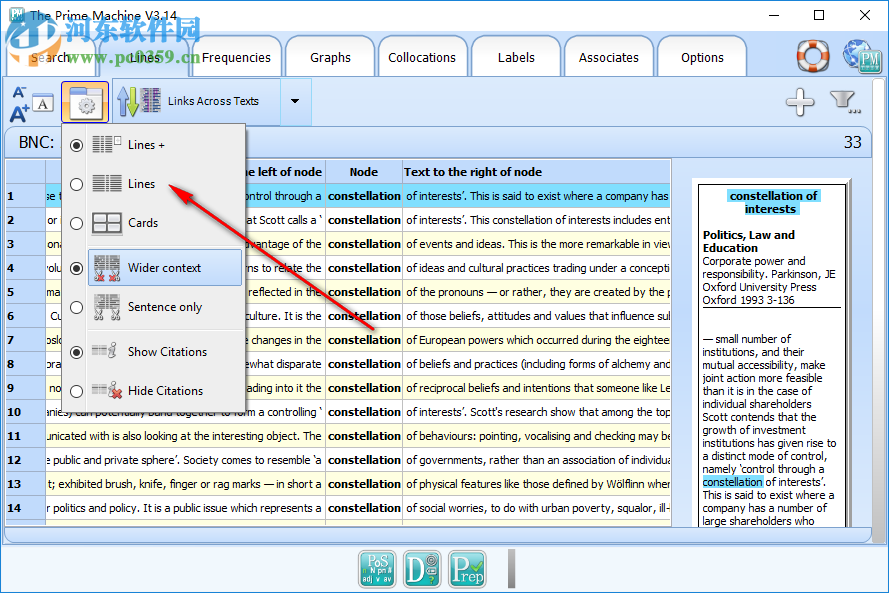Click constellation node in row 9
This screenshot has height=593, width=889.
[x=364, y=388]
